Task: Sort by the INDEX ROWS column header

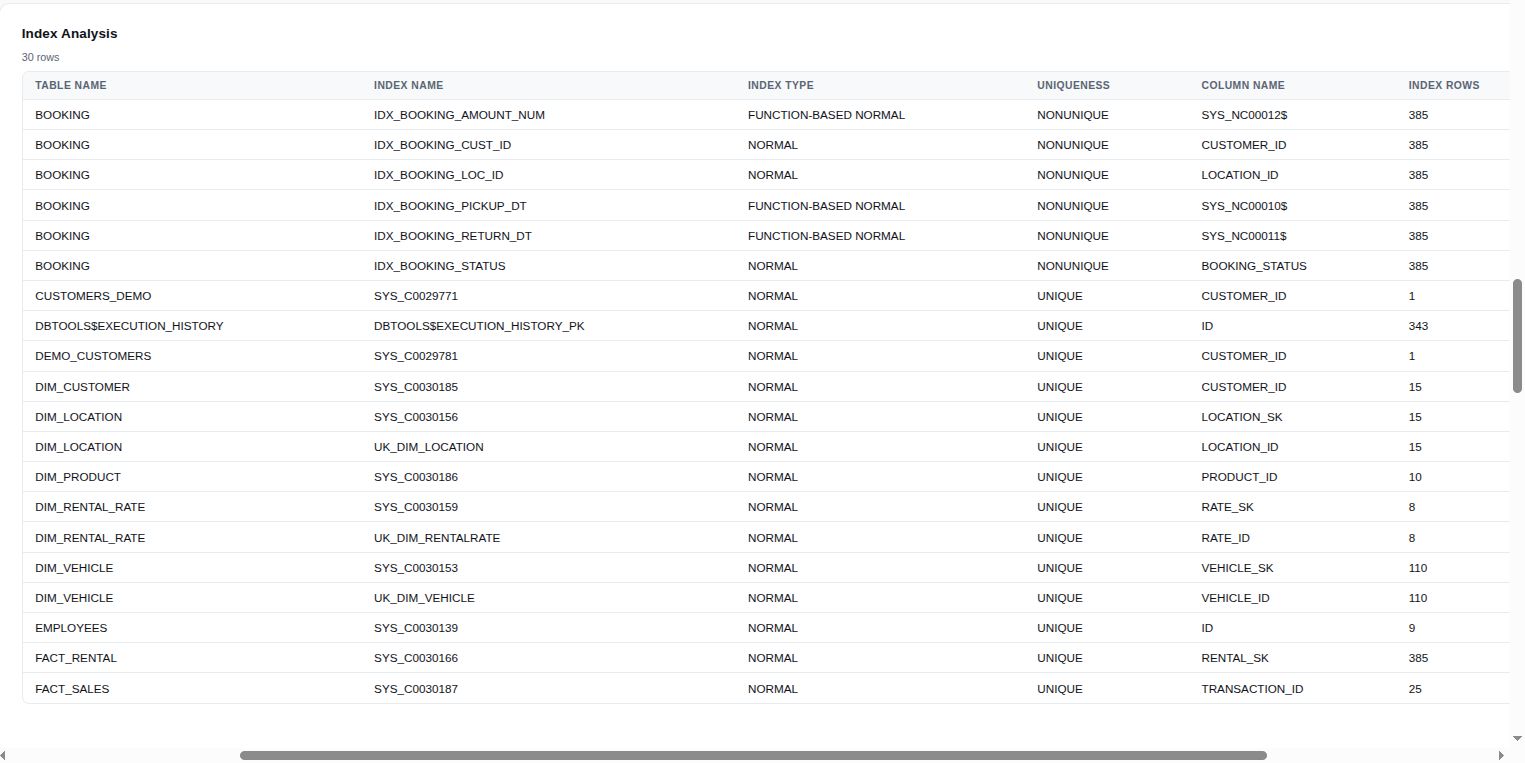Action: click(1444, 85)
